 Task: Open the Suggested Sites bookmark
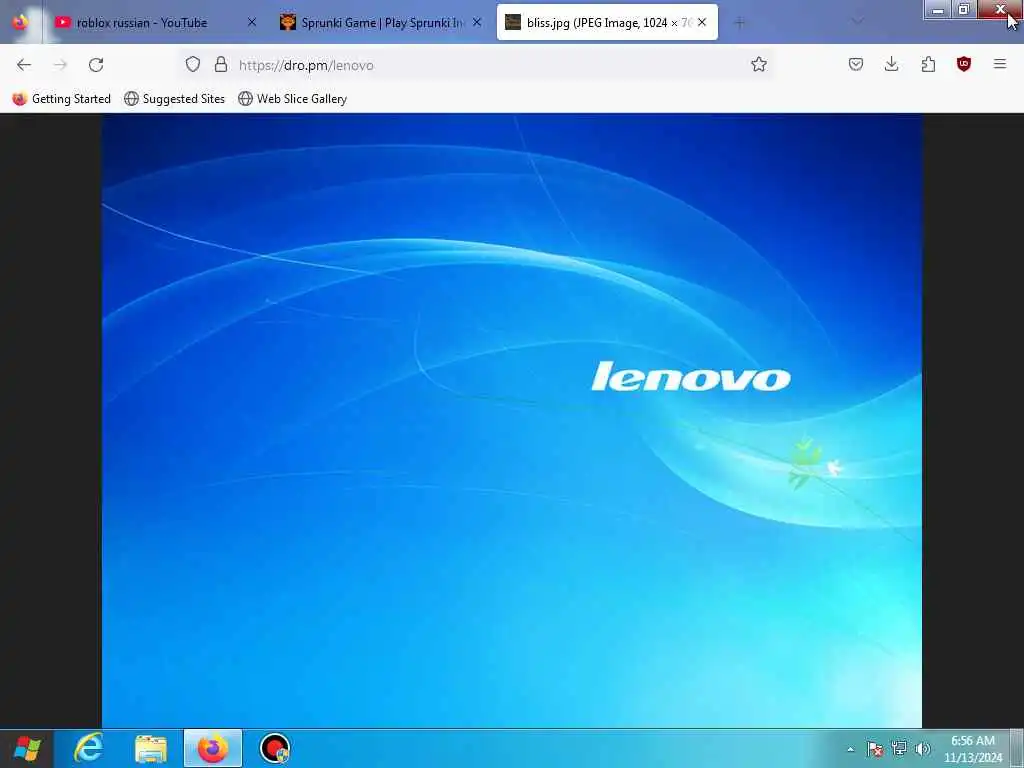pyautogui.click(x=174, y=99)
